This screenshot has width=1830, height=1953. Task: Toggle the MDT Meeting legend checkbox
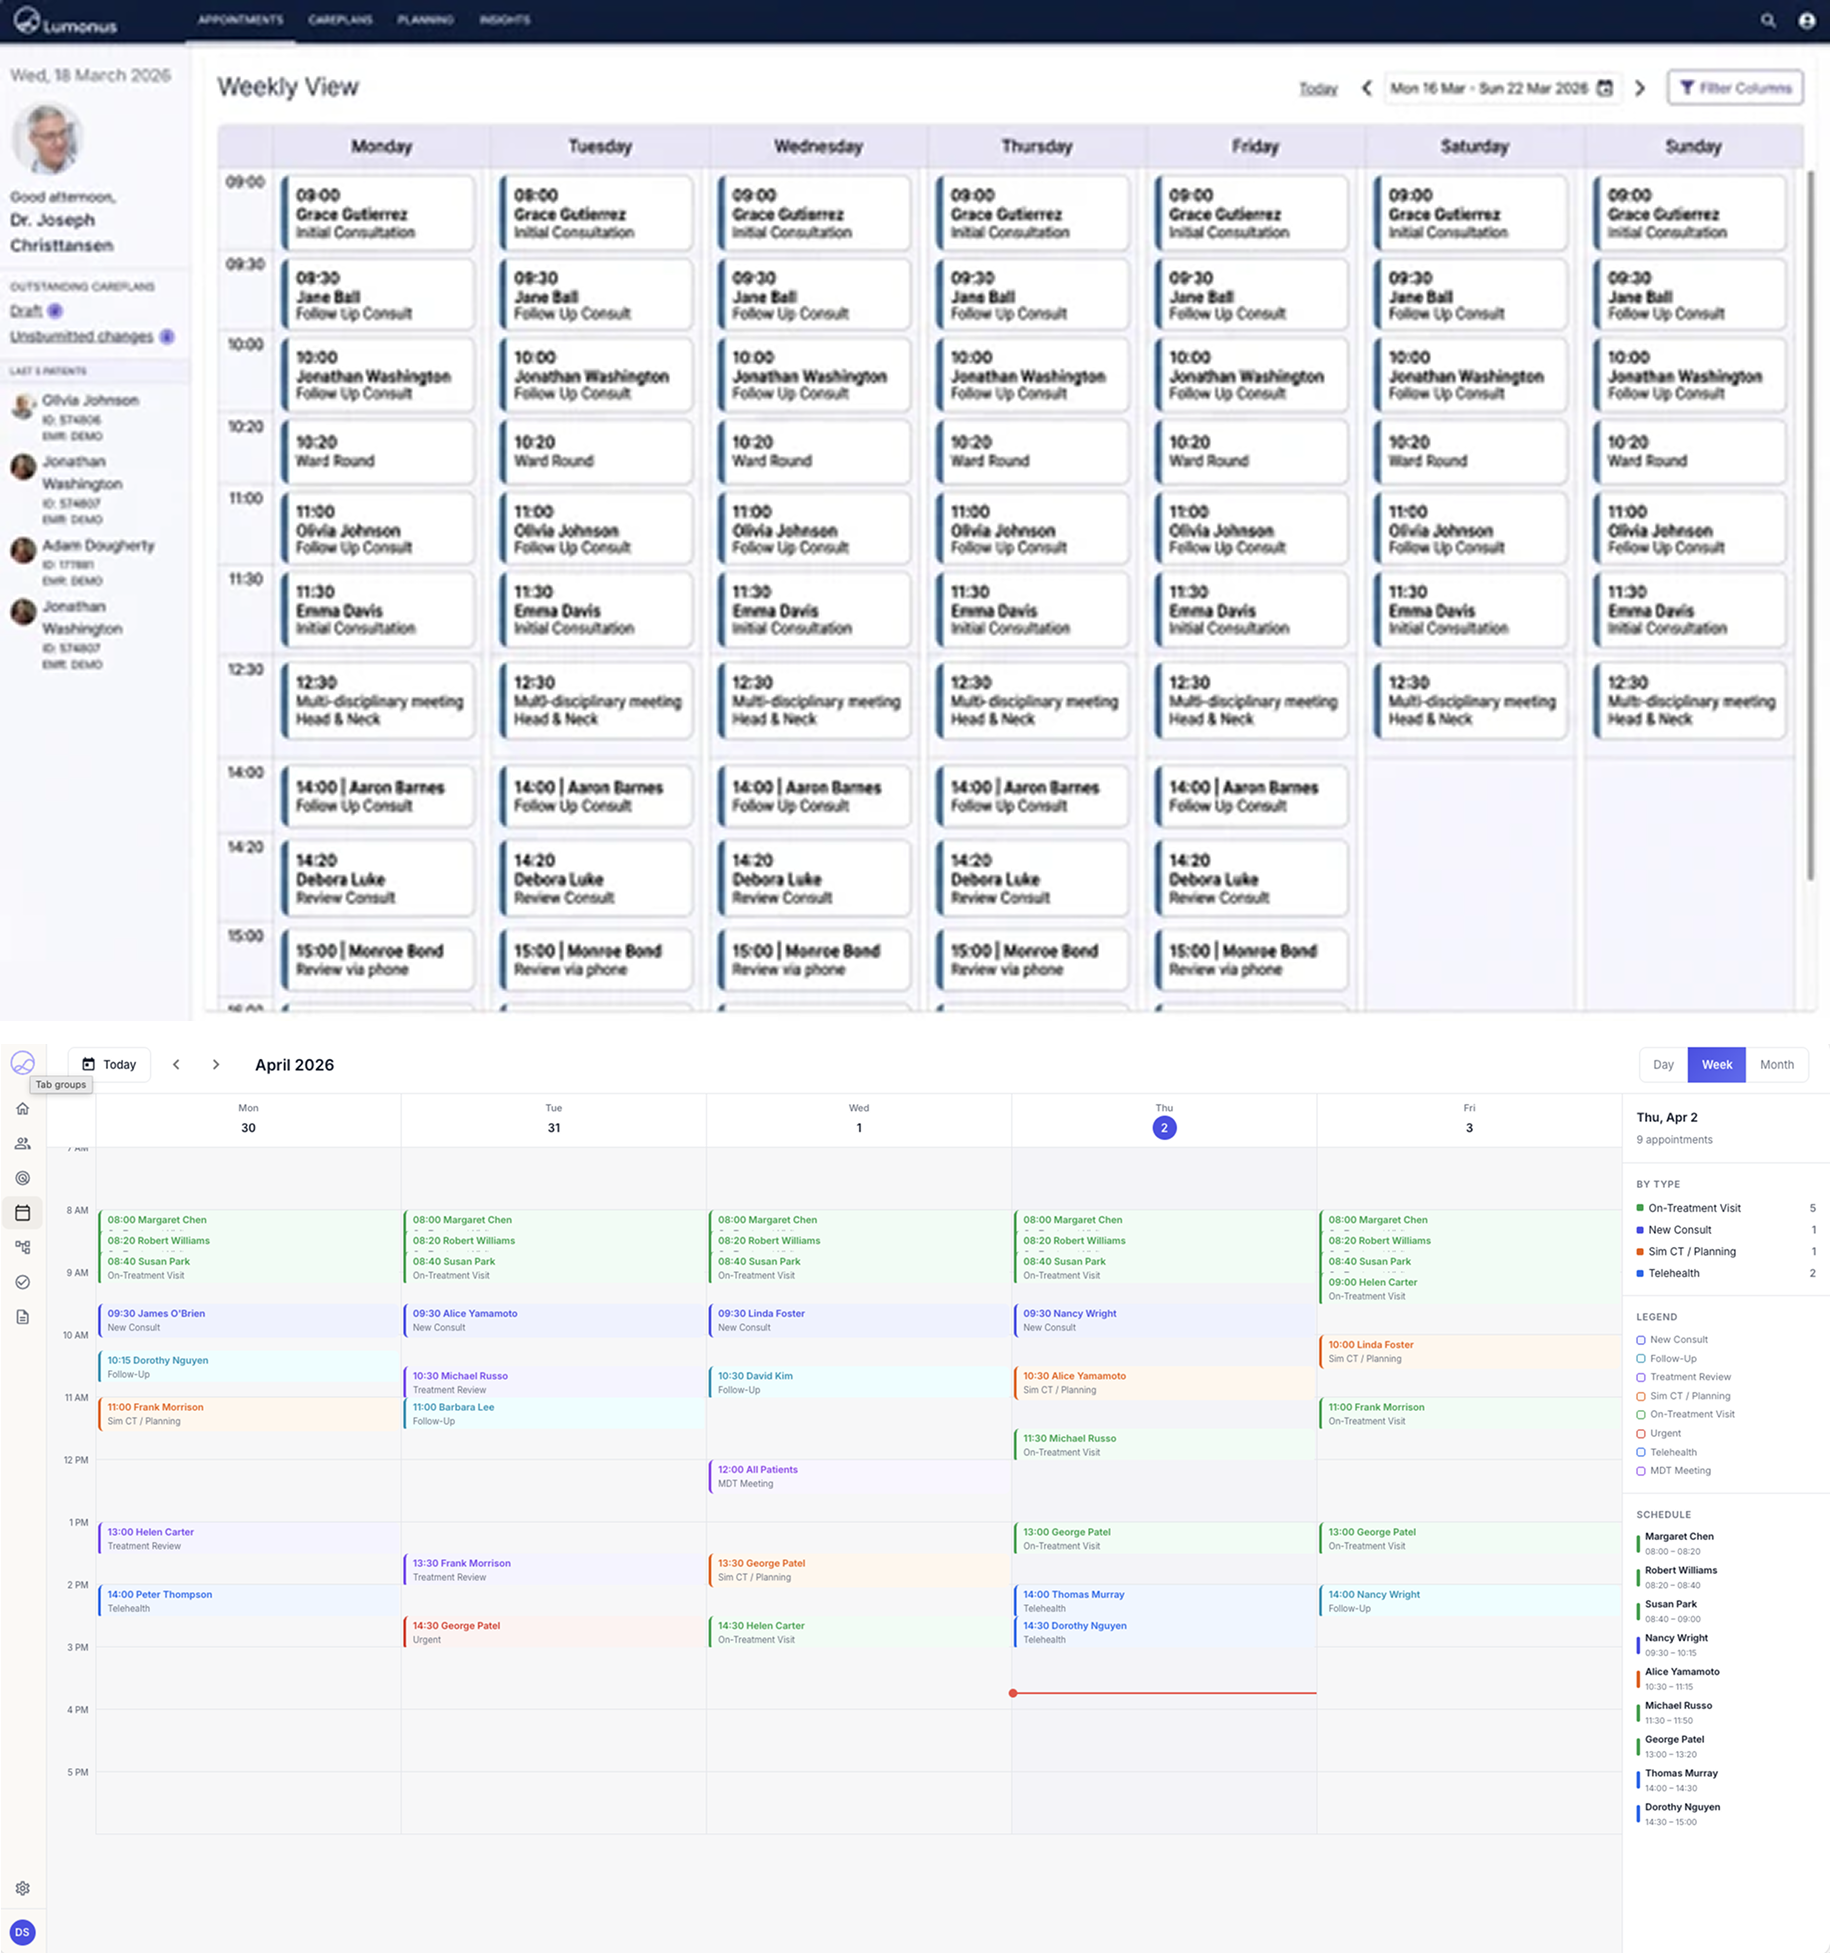1641,1471
